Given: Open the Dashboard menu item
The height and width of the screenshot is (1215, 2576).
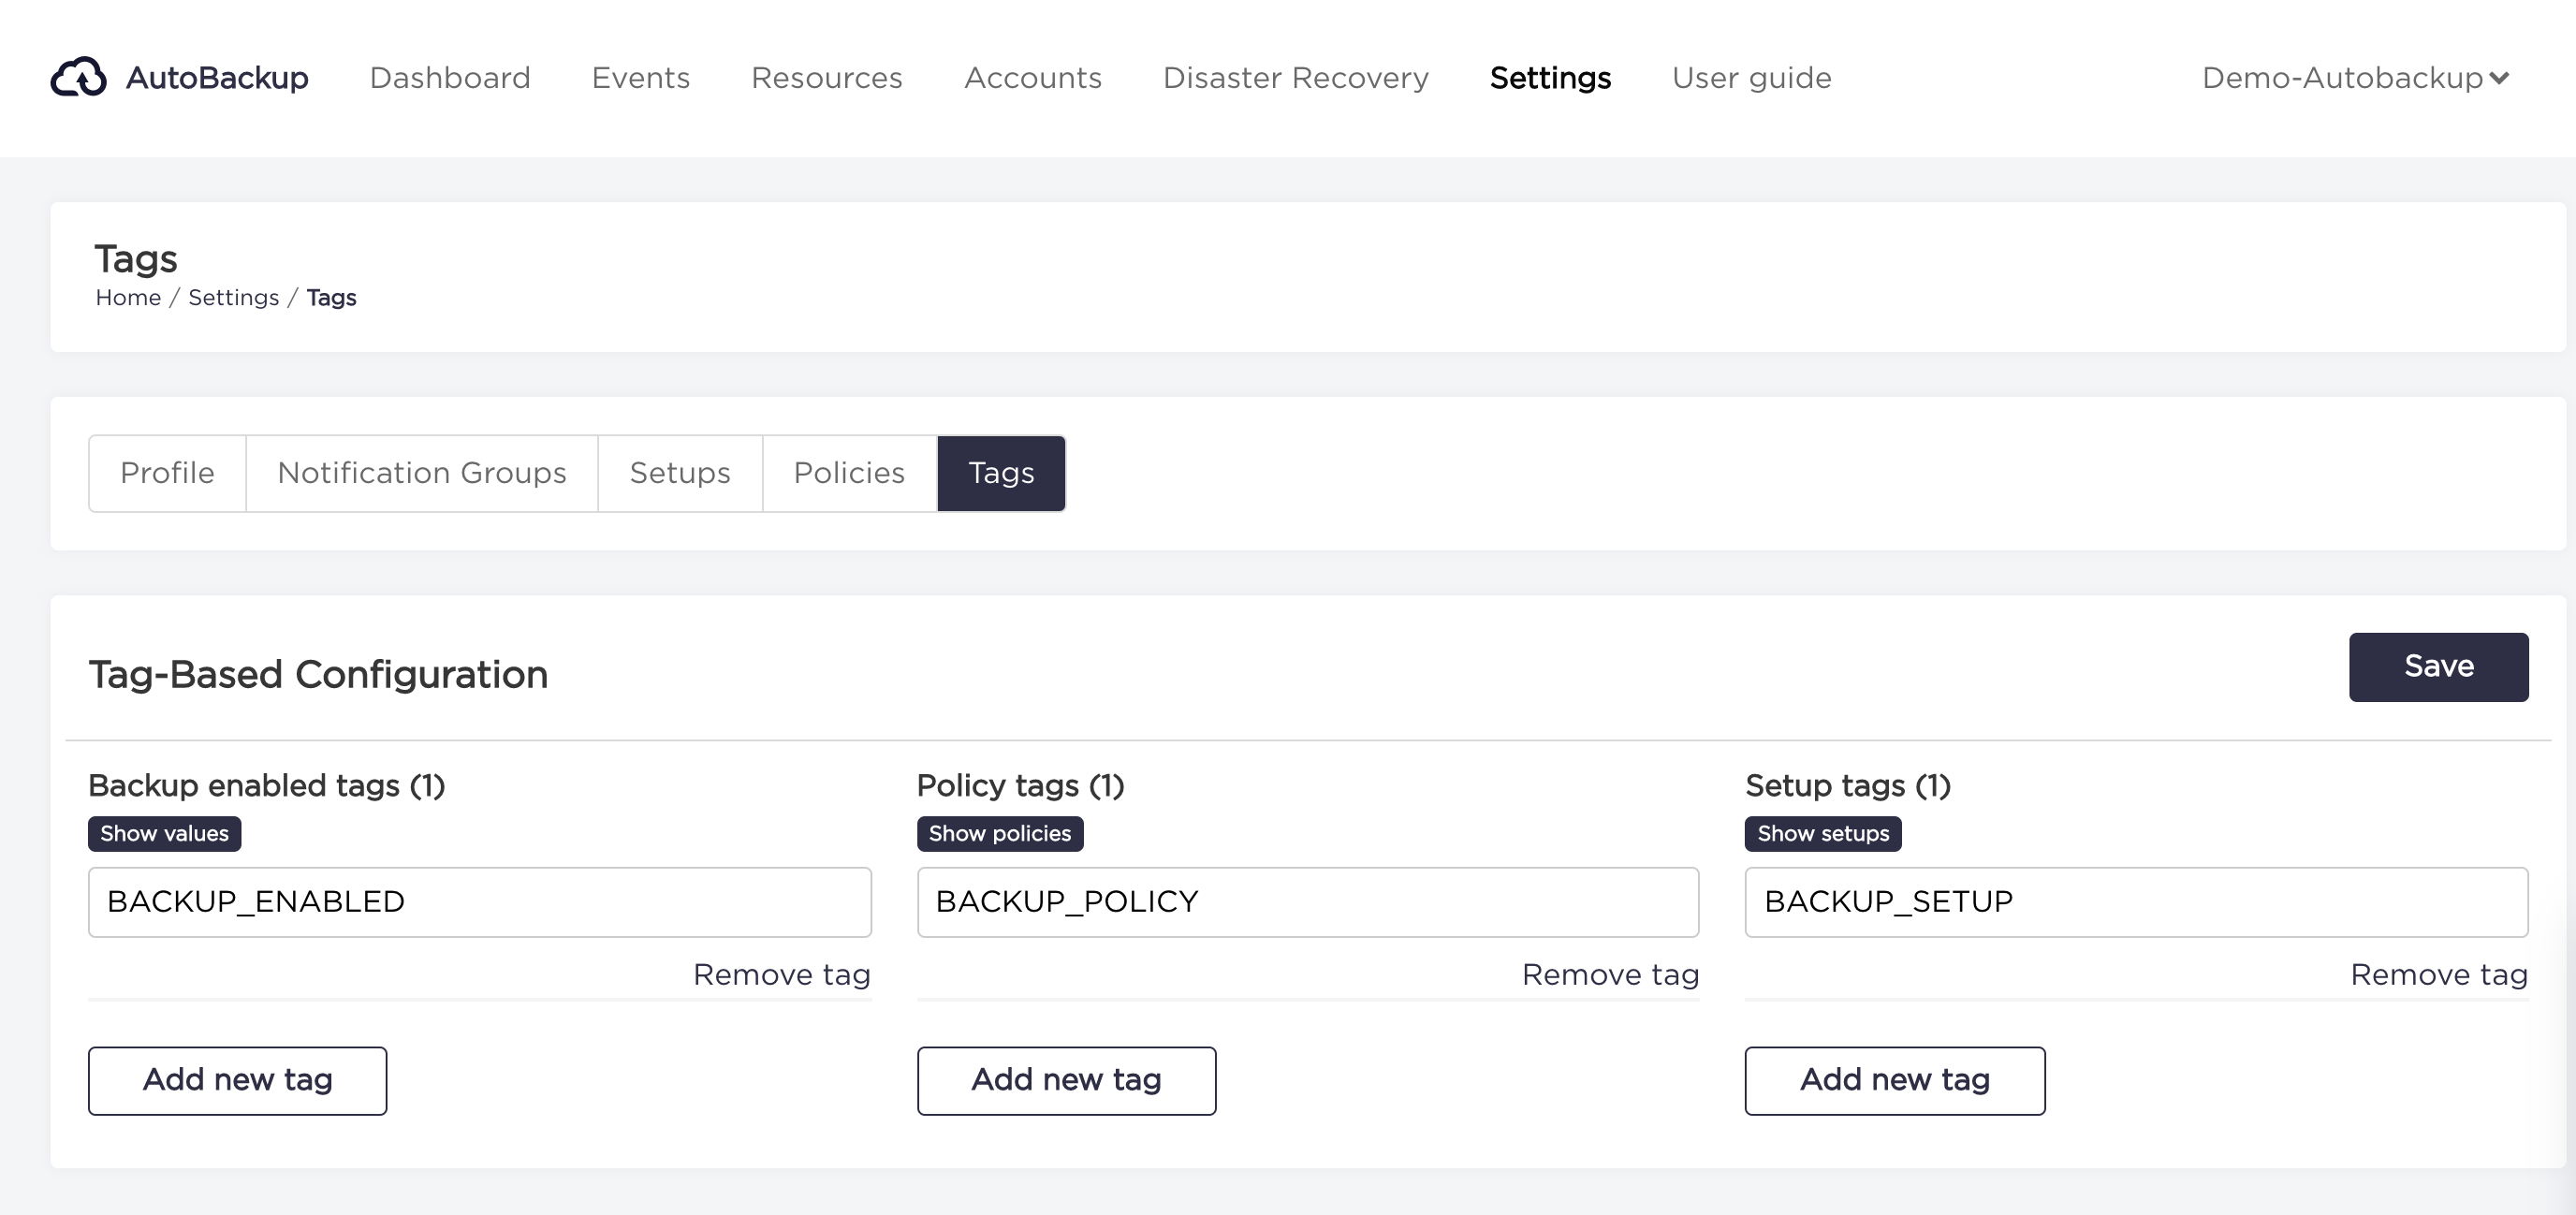Looking at the screenshot, I should tap(449, 78).
